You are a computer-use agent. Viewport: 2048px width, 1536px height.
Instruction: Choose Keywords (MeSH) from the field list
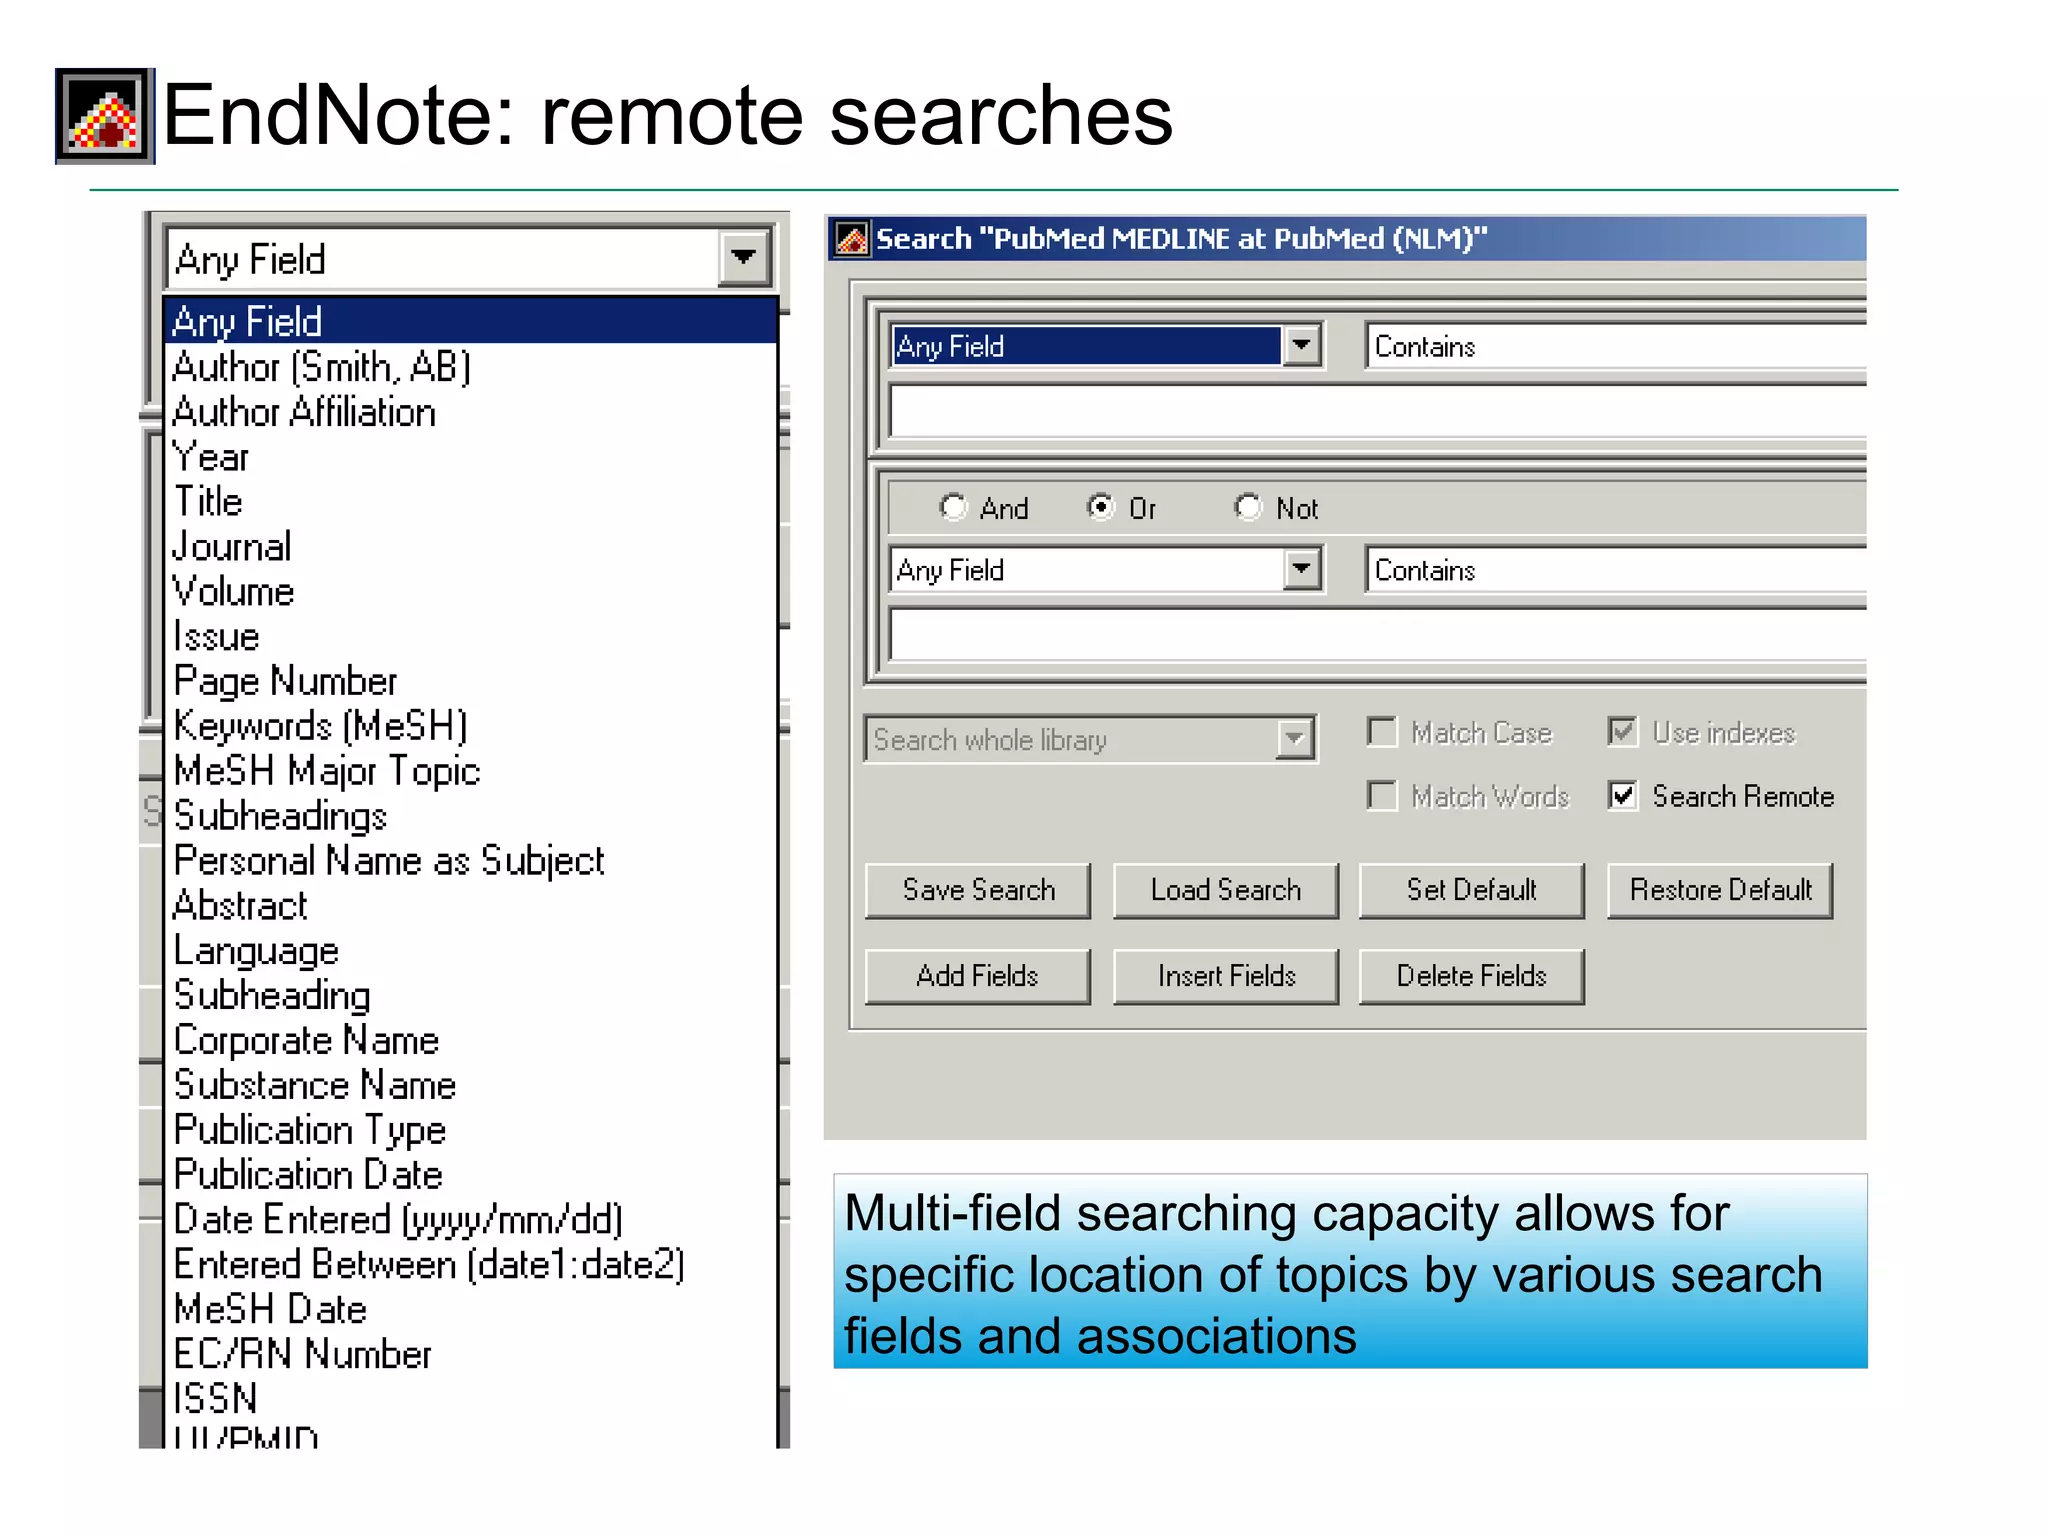point(470,726)
